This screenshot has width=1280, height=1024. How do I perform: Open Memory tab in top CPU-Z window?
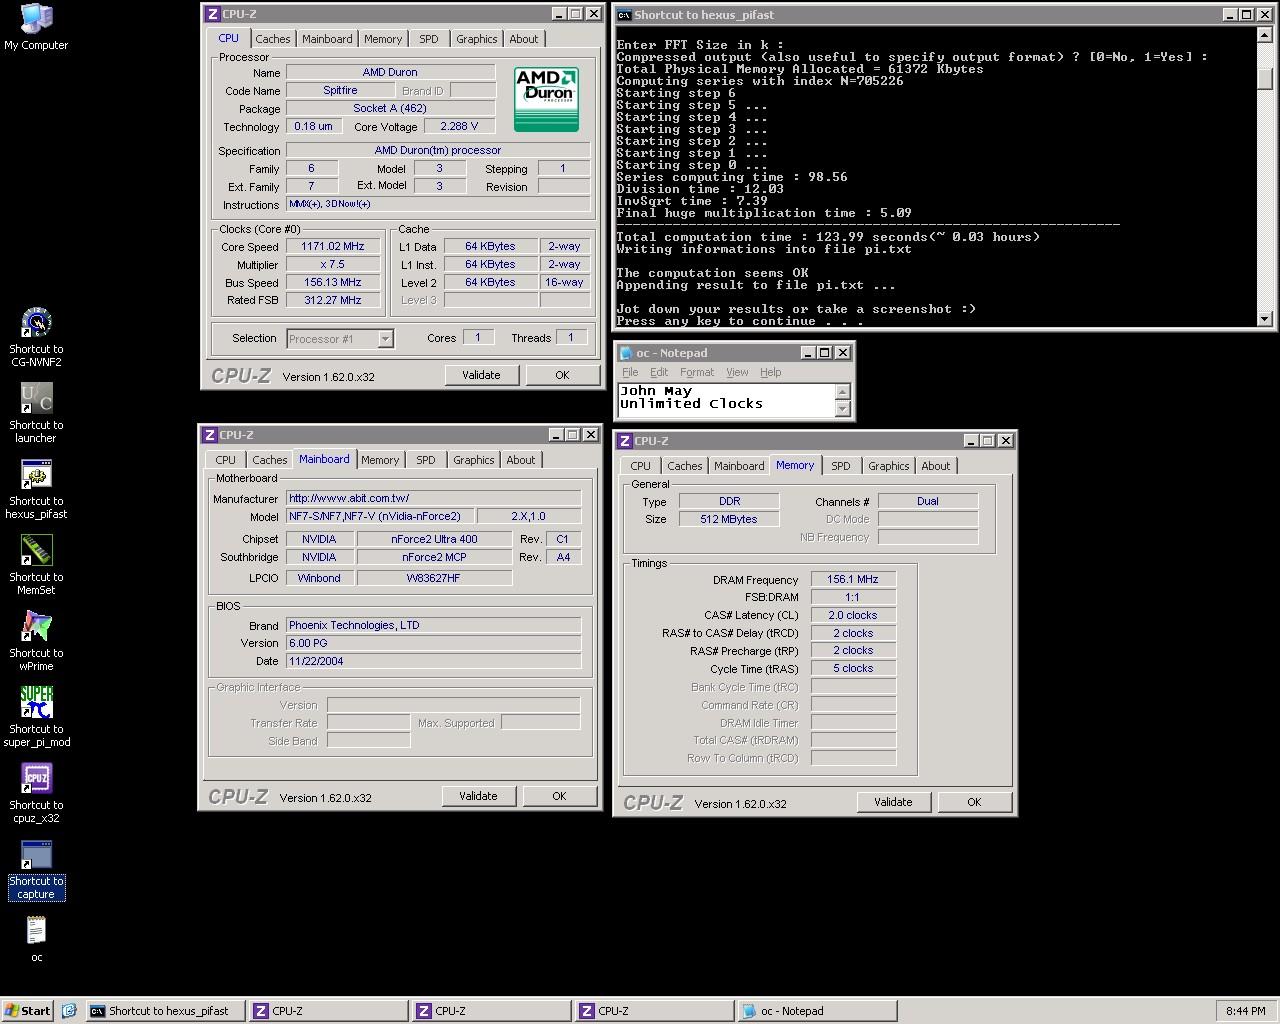pyautogui.click(x=383, y=39)
